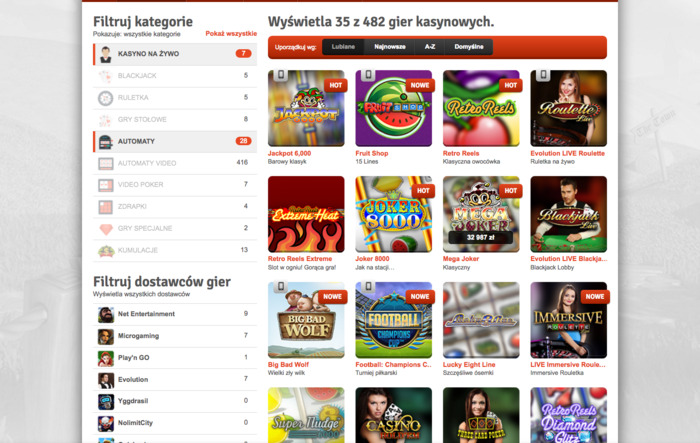Click the Gry specjalne diamond icon

(x=106, y=229)
